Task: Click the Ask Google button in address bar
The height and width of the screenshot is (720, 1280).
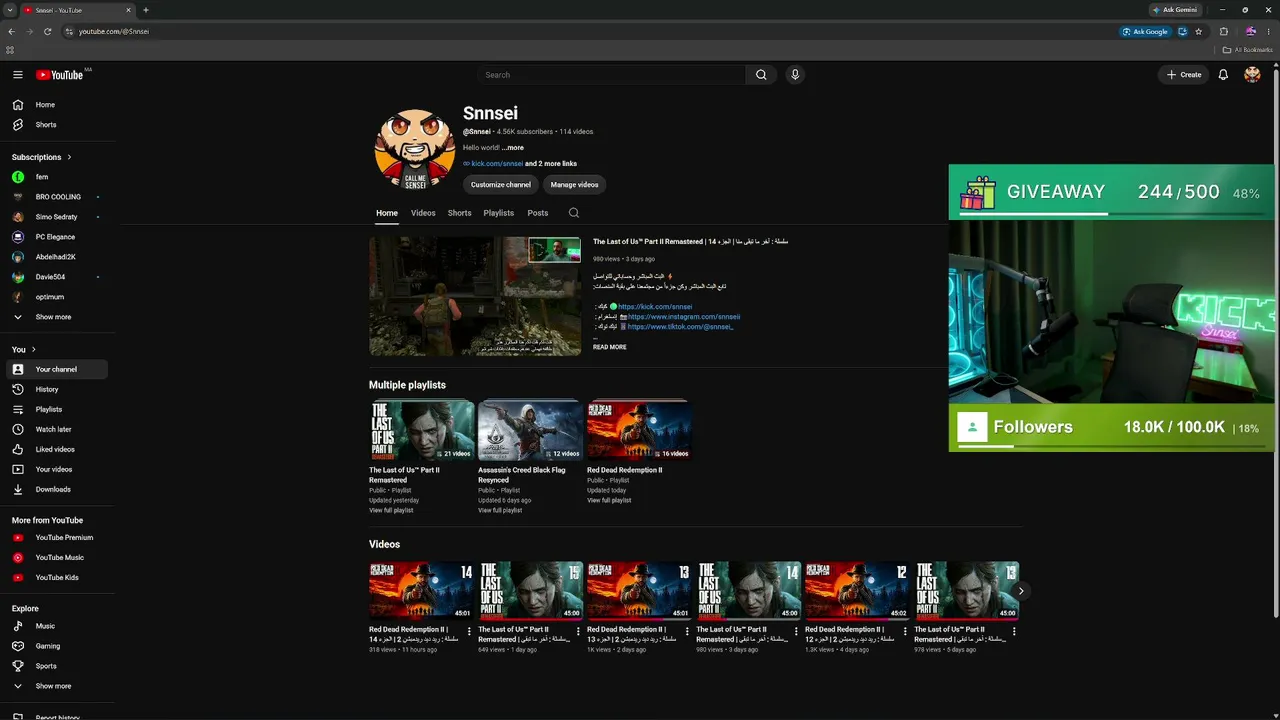Action: click(1145, 31)
